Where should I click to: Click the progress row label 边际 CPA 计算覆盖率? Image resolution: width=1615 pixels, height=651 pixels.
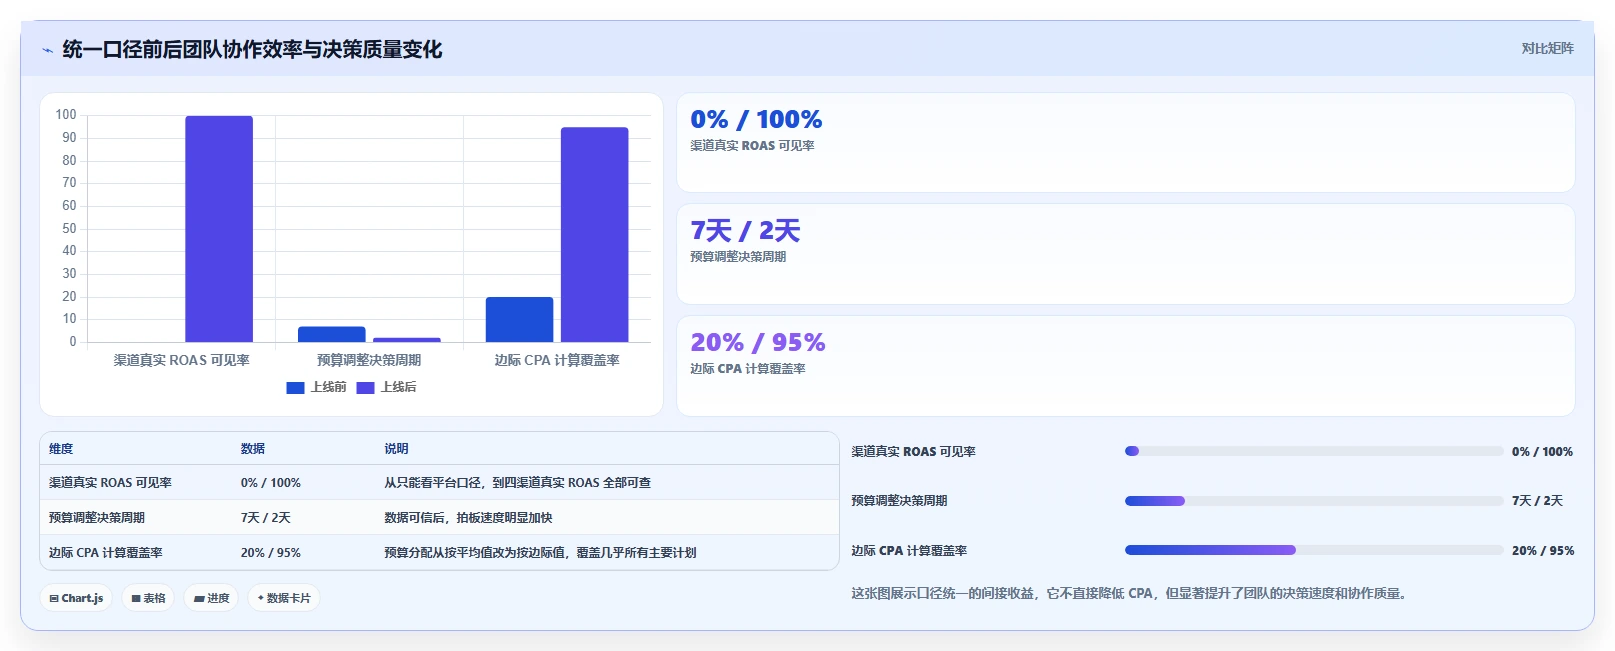pos(909,551)
